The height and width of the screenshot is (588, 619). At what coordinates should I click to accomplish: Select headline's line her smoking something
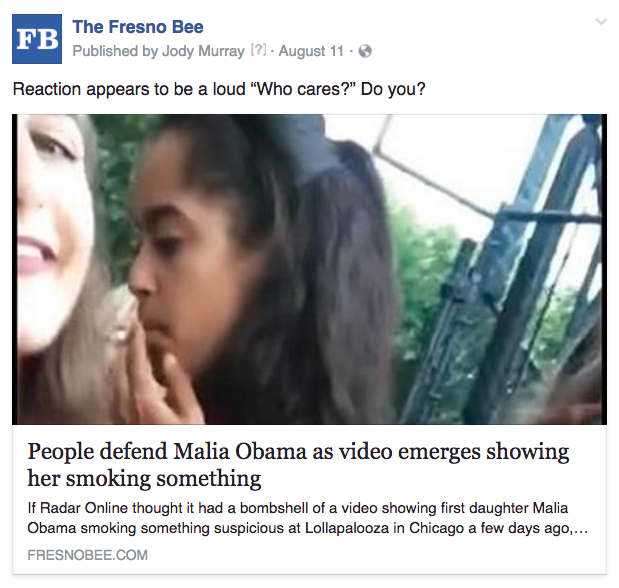144,478
